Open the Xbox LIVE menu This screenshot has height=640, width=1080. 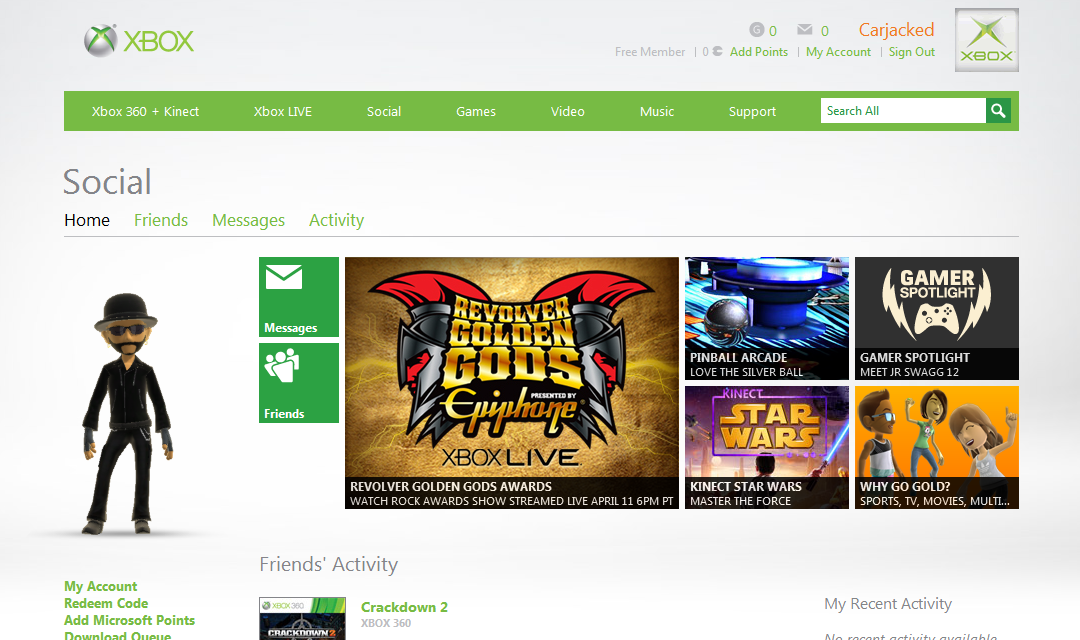282,112
